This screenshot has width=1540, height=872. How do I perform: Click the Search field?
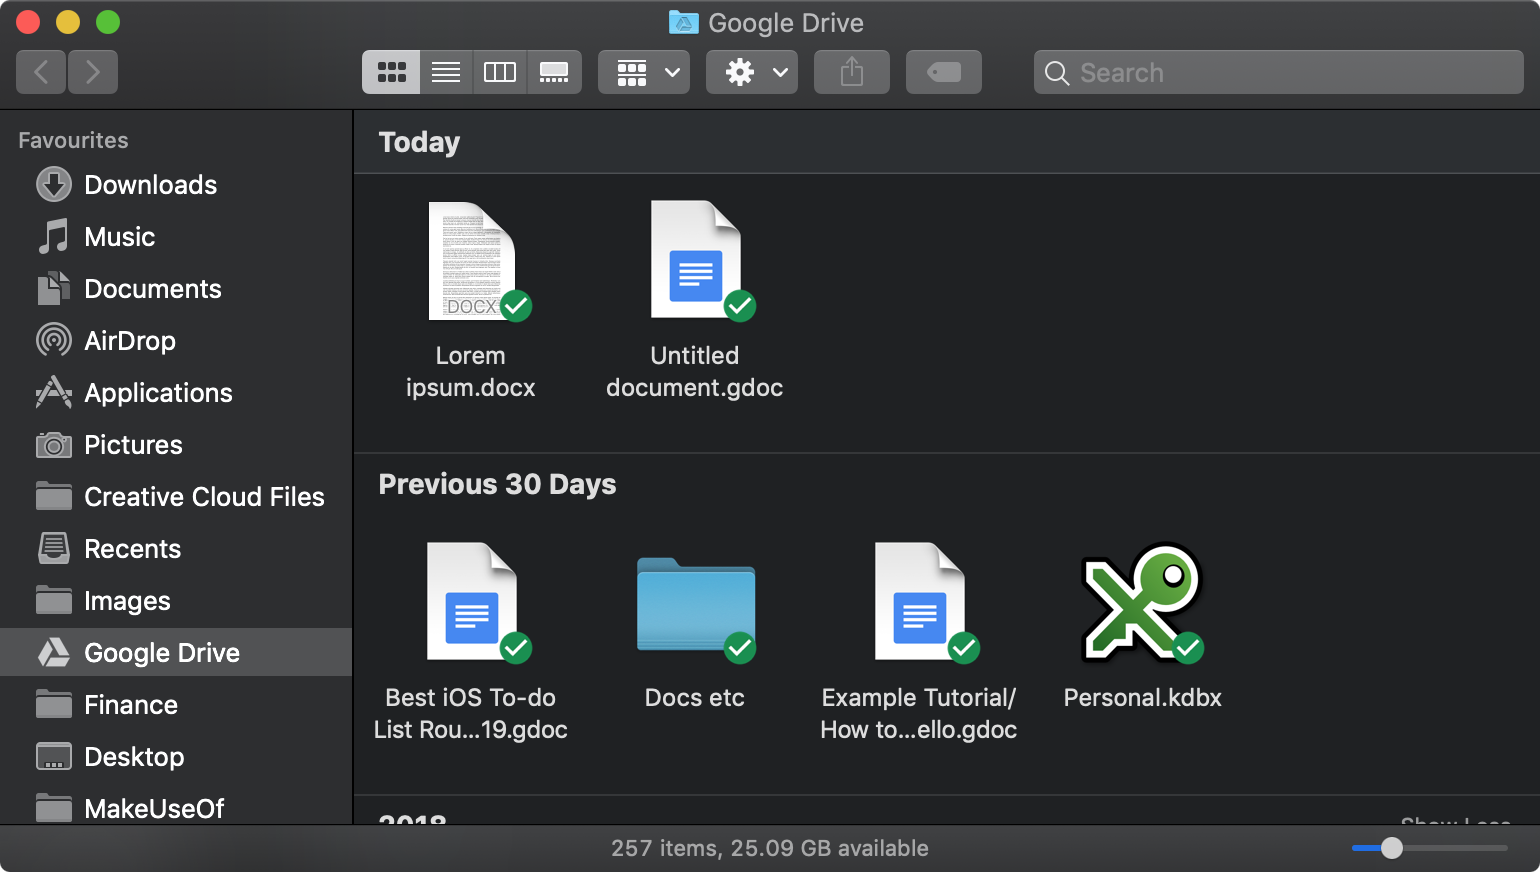point(1279,72)
